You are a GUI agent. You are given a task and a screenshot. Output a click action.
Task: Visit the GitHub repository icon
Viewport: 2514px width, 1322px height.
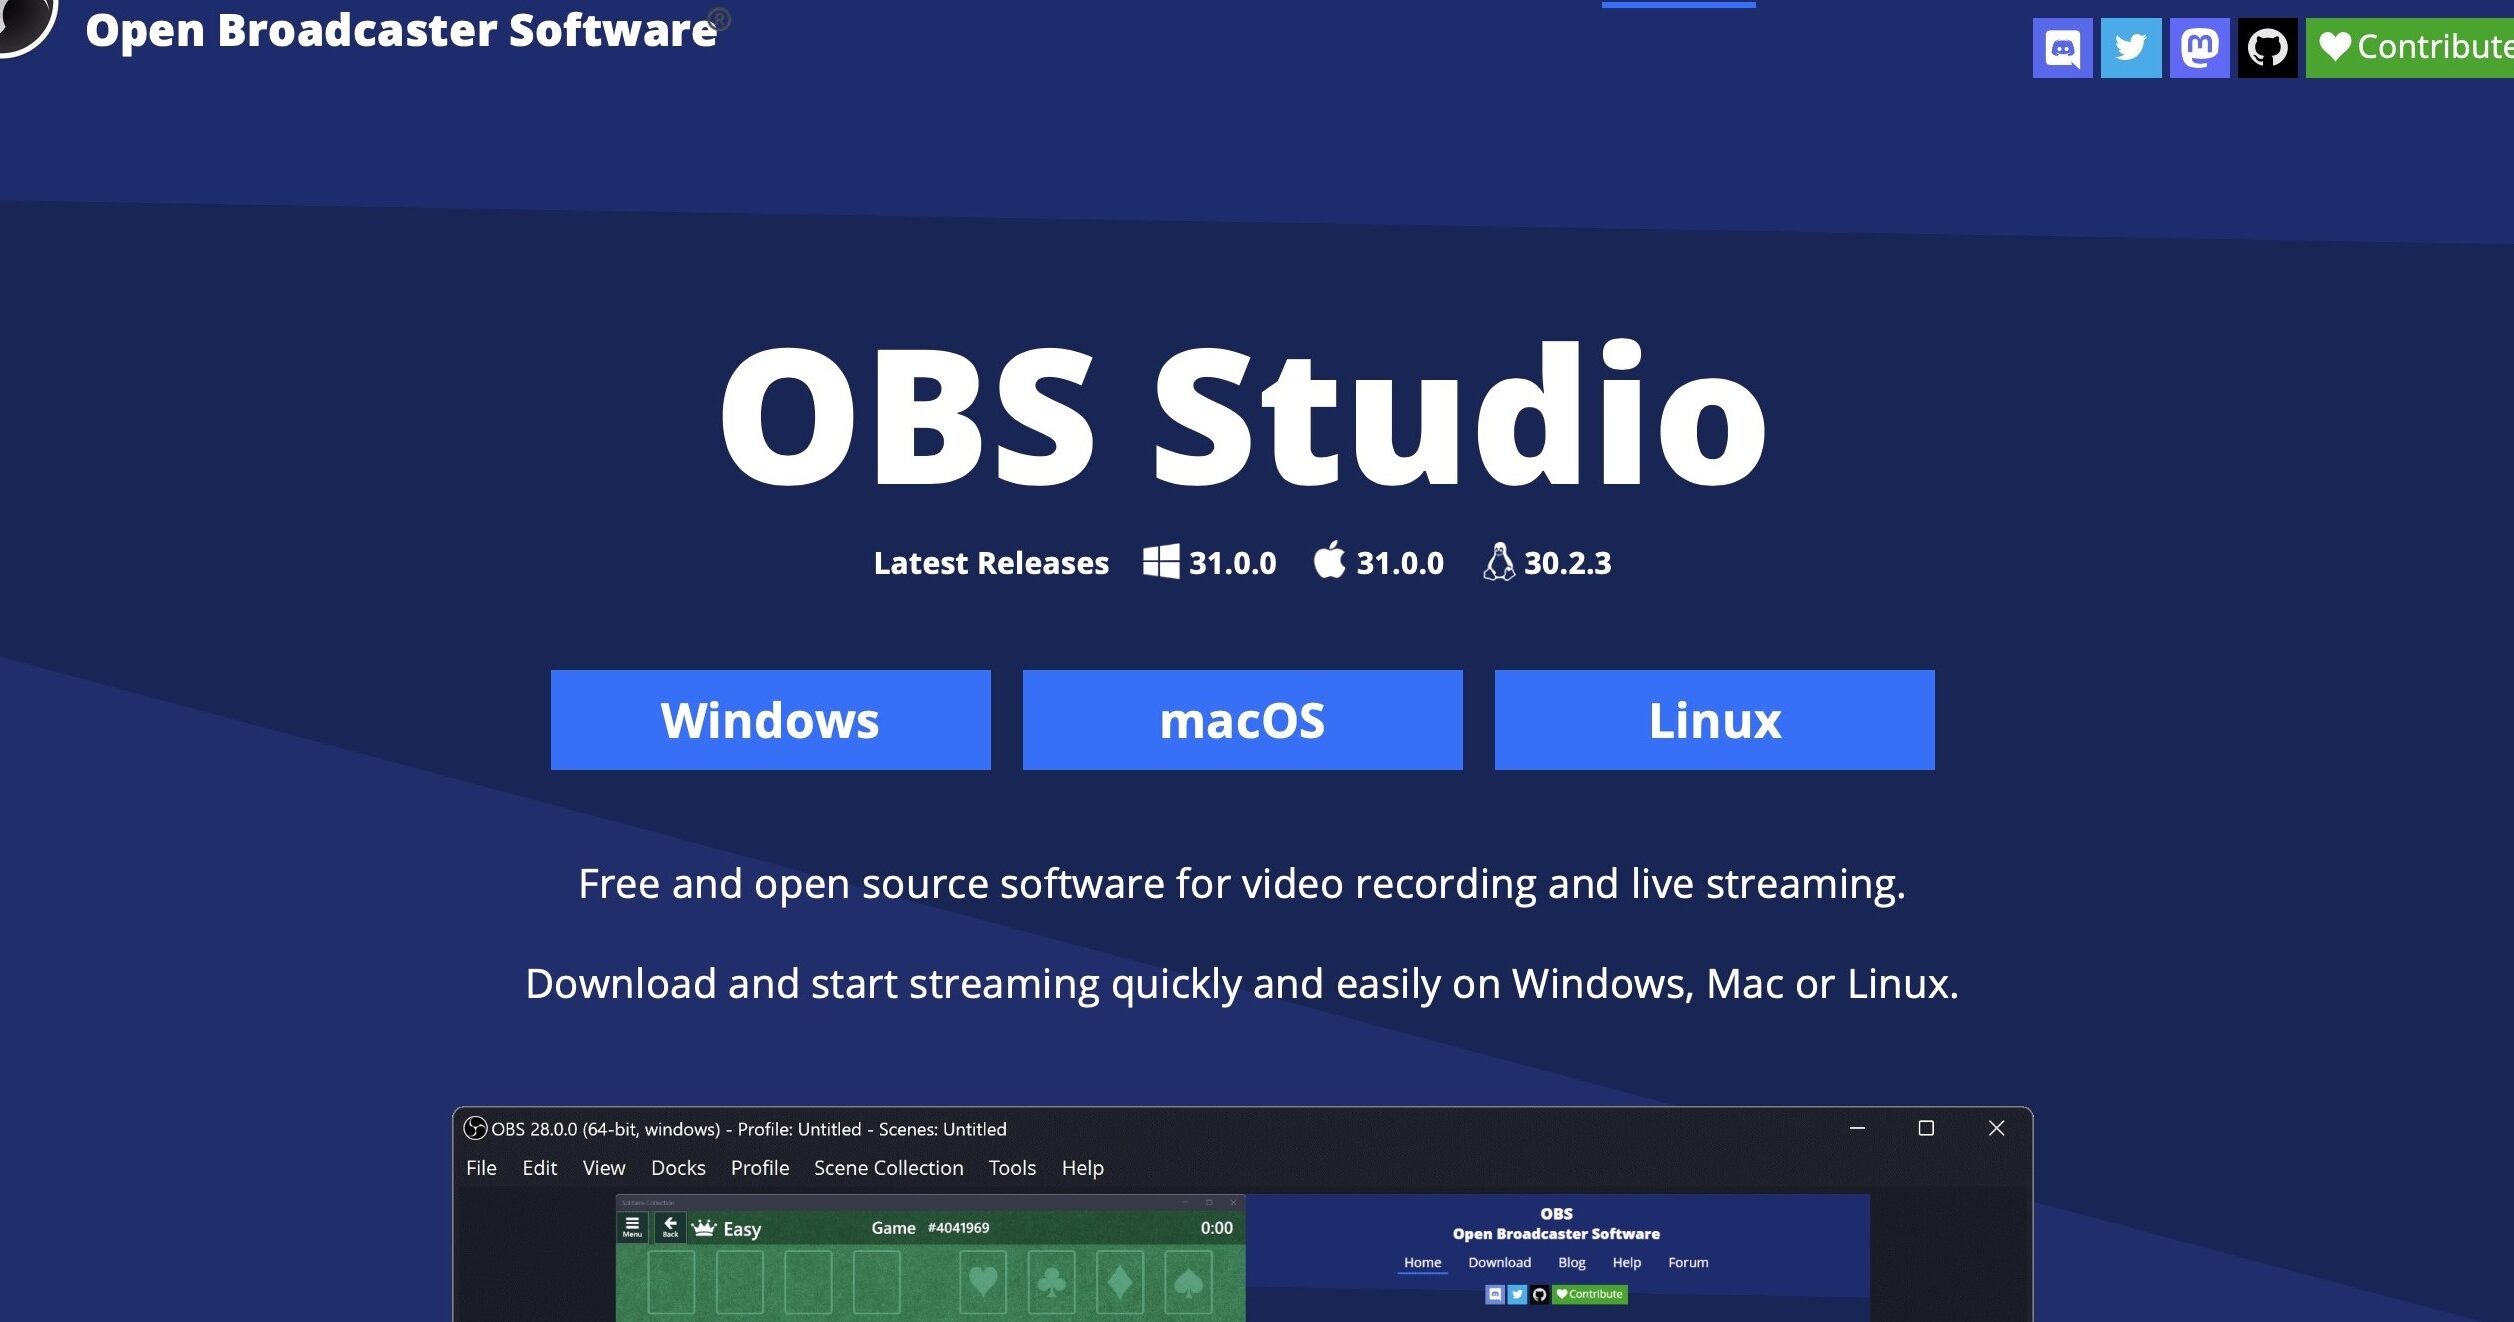pyautogui.click(x=2267, y=48)
